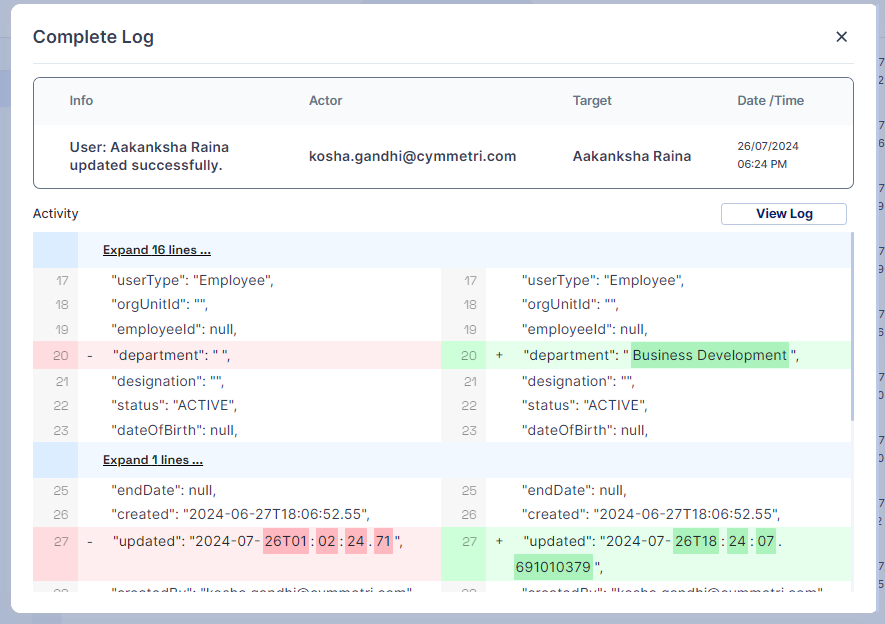Click minus marker on removed updated line
This screenshot has height=624, width=885.
pos(90,541)
